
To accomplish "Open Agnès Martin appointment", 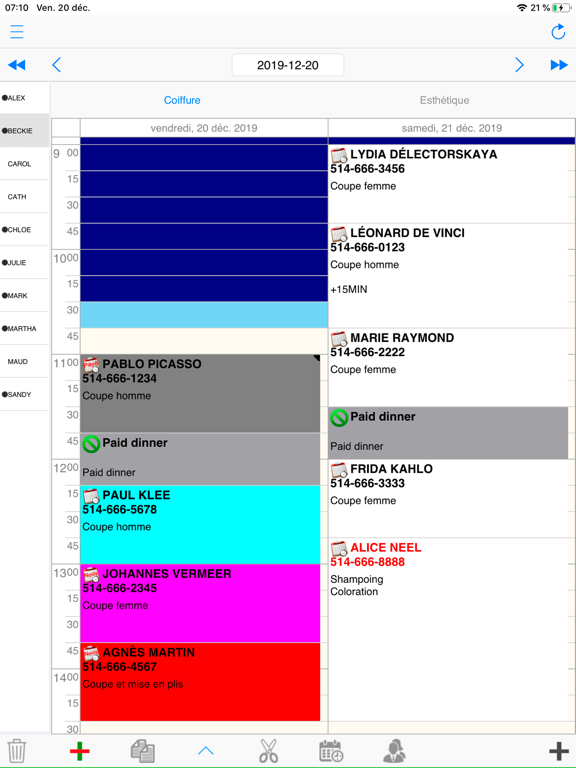I will pos(200,682).
